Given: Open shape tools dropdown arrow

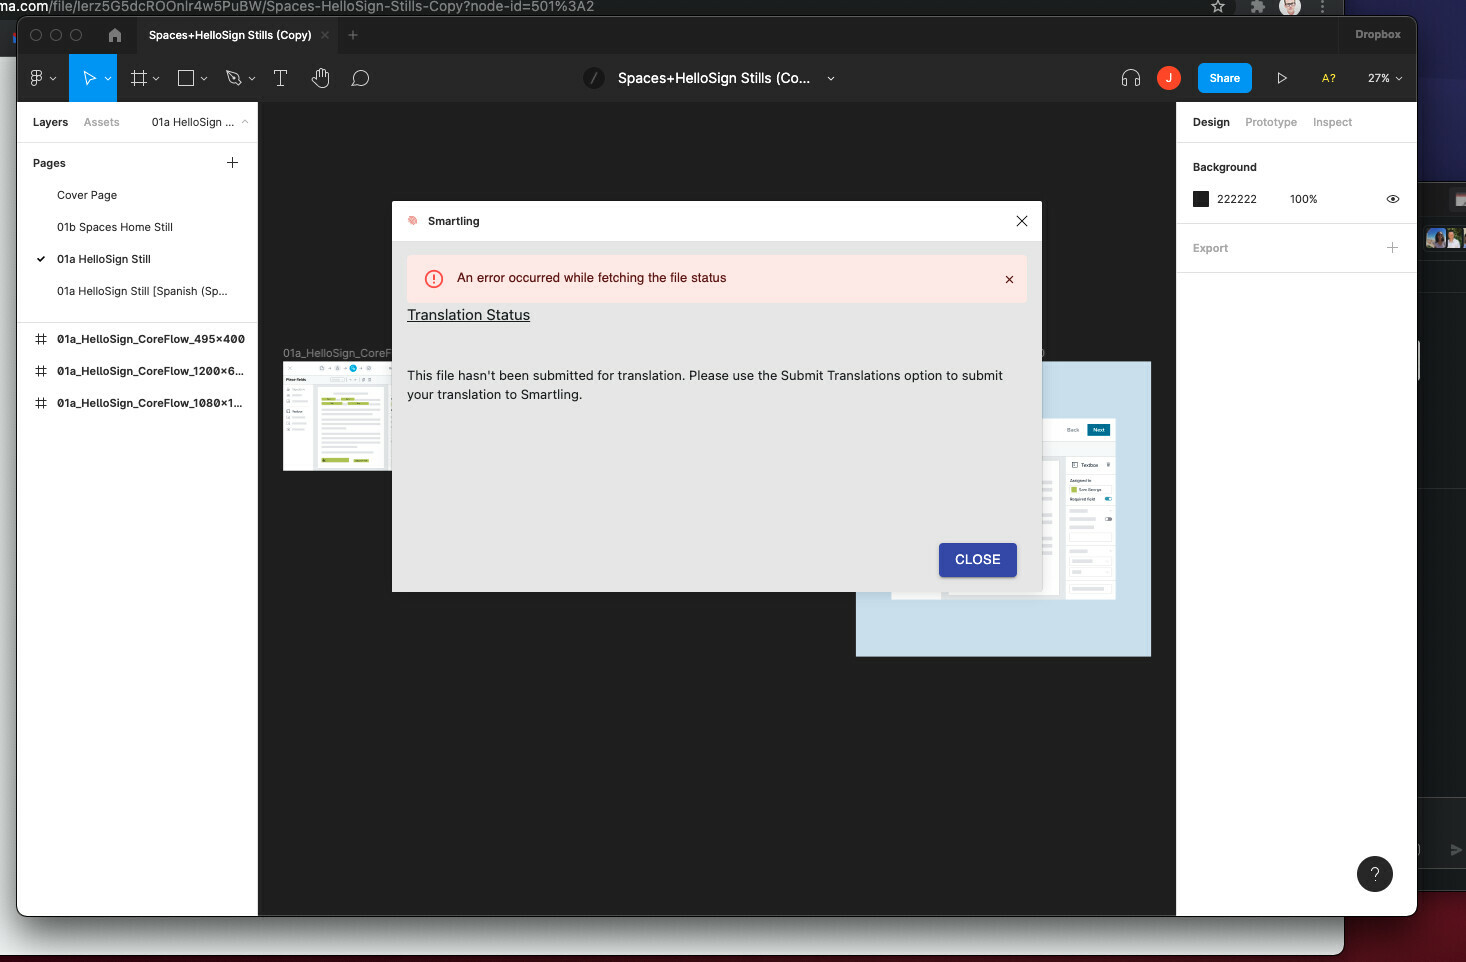Looking at the screenshot, I should [x=204, y=78].
